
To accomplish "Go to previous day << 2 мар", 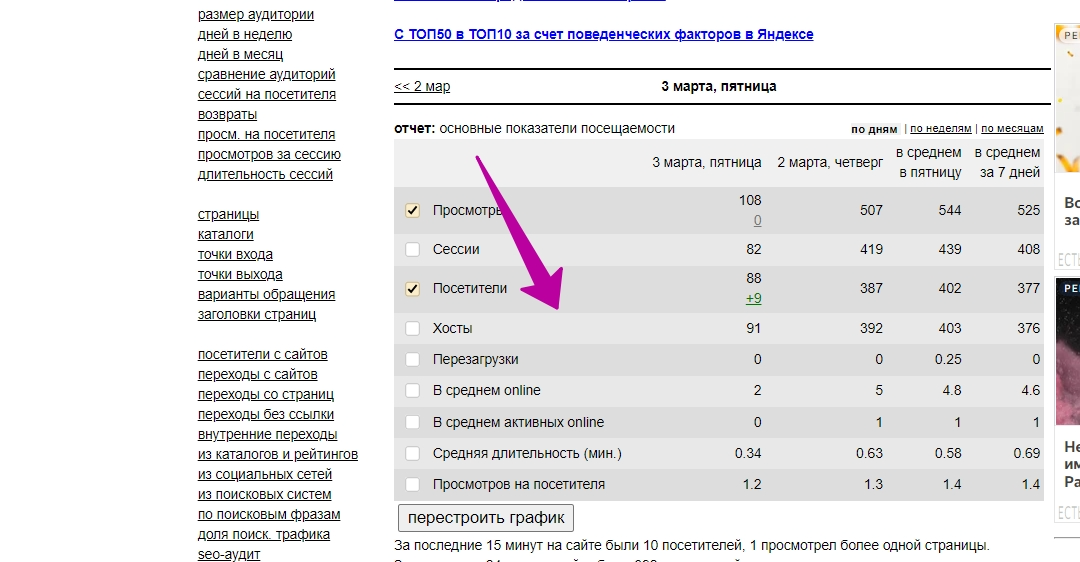I will (x=422, y=87).
